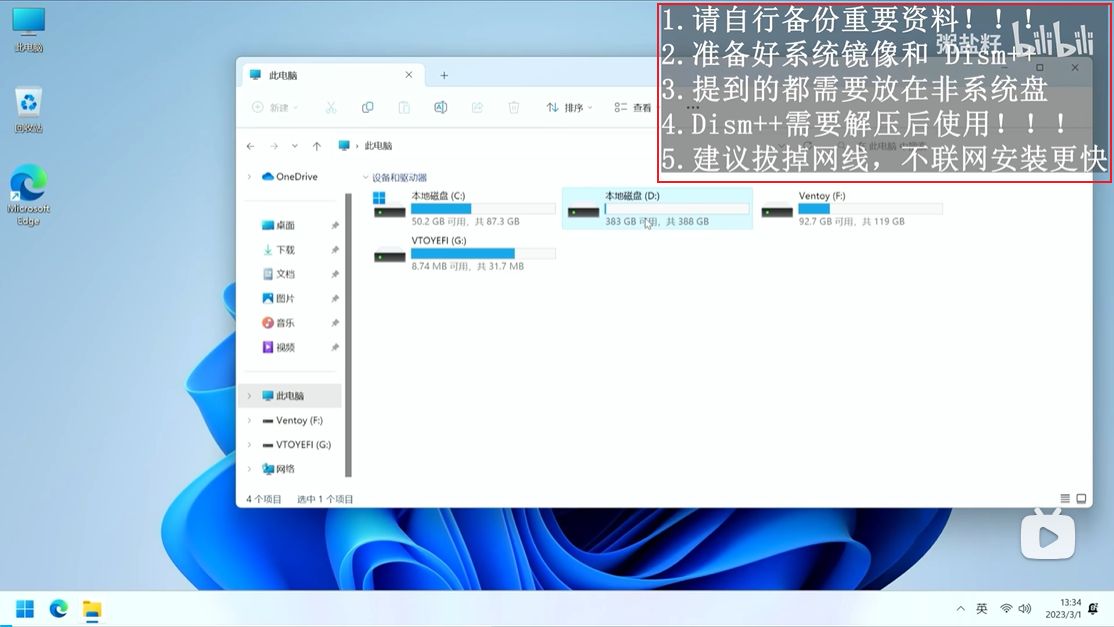Collapse the 设备和驱动器 group

click(365, 178)
